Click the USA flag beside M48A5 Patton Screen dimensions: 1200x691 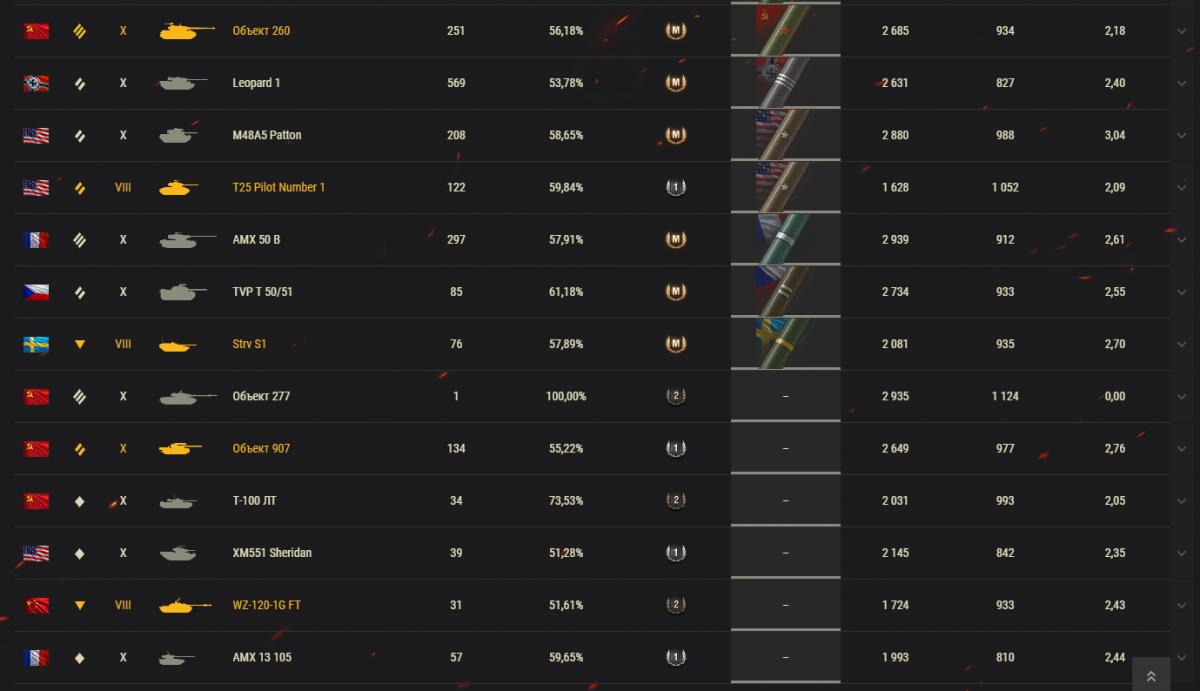click(36, 135)
